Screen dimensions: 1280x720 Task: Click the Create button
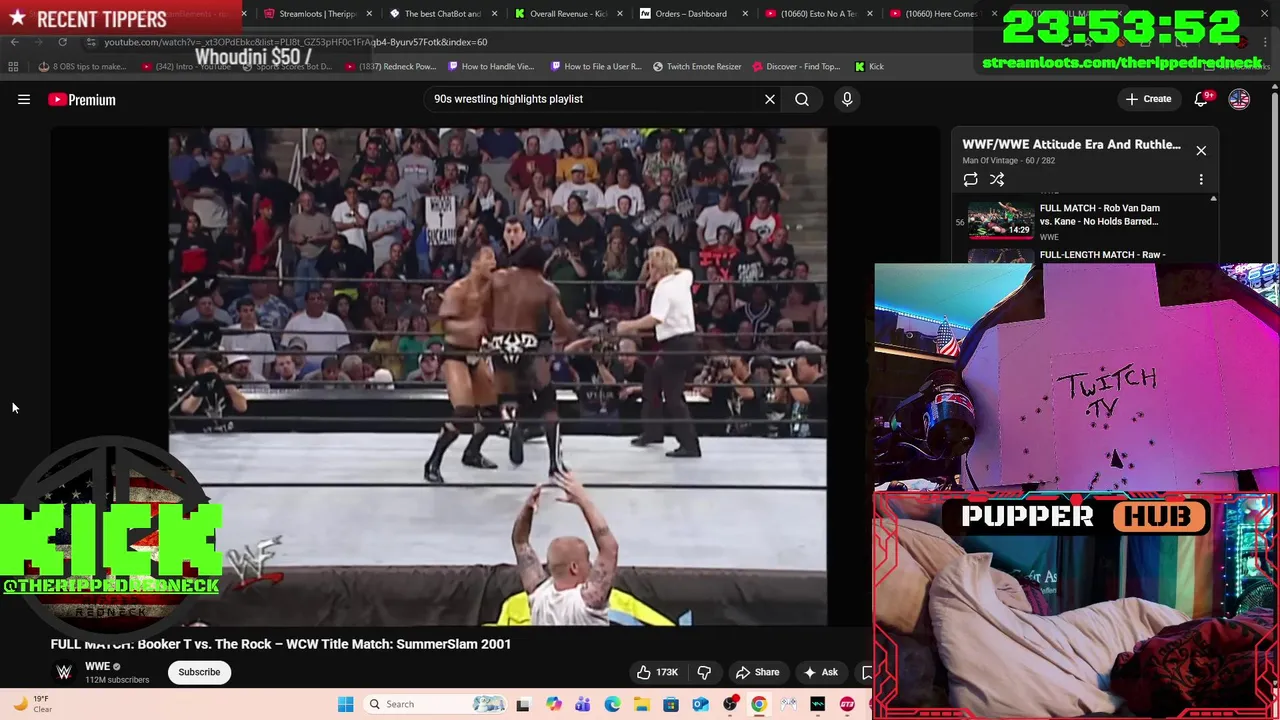[1148, 99]
